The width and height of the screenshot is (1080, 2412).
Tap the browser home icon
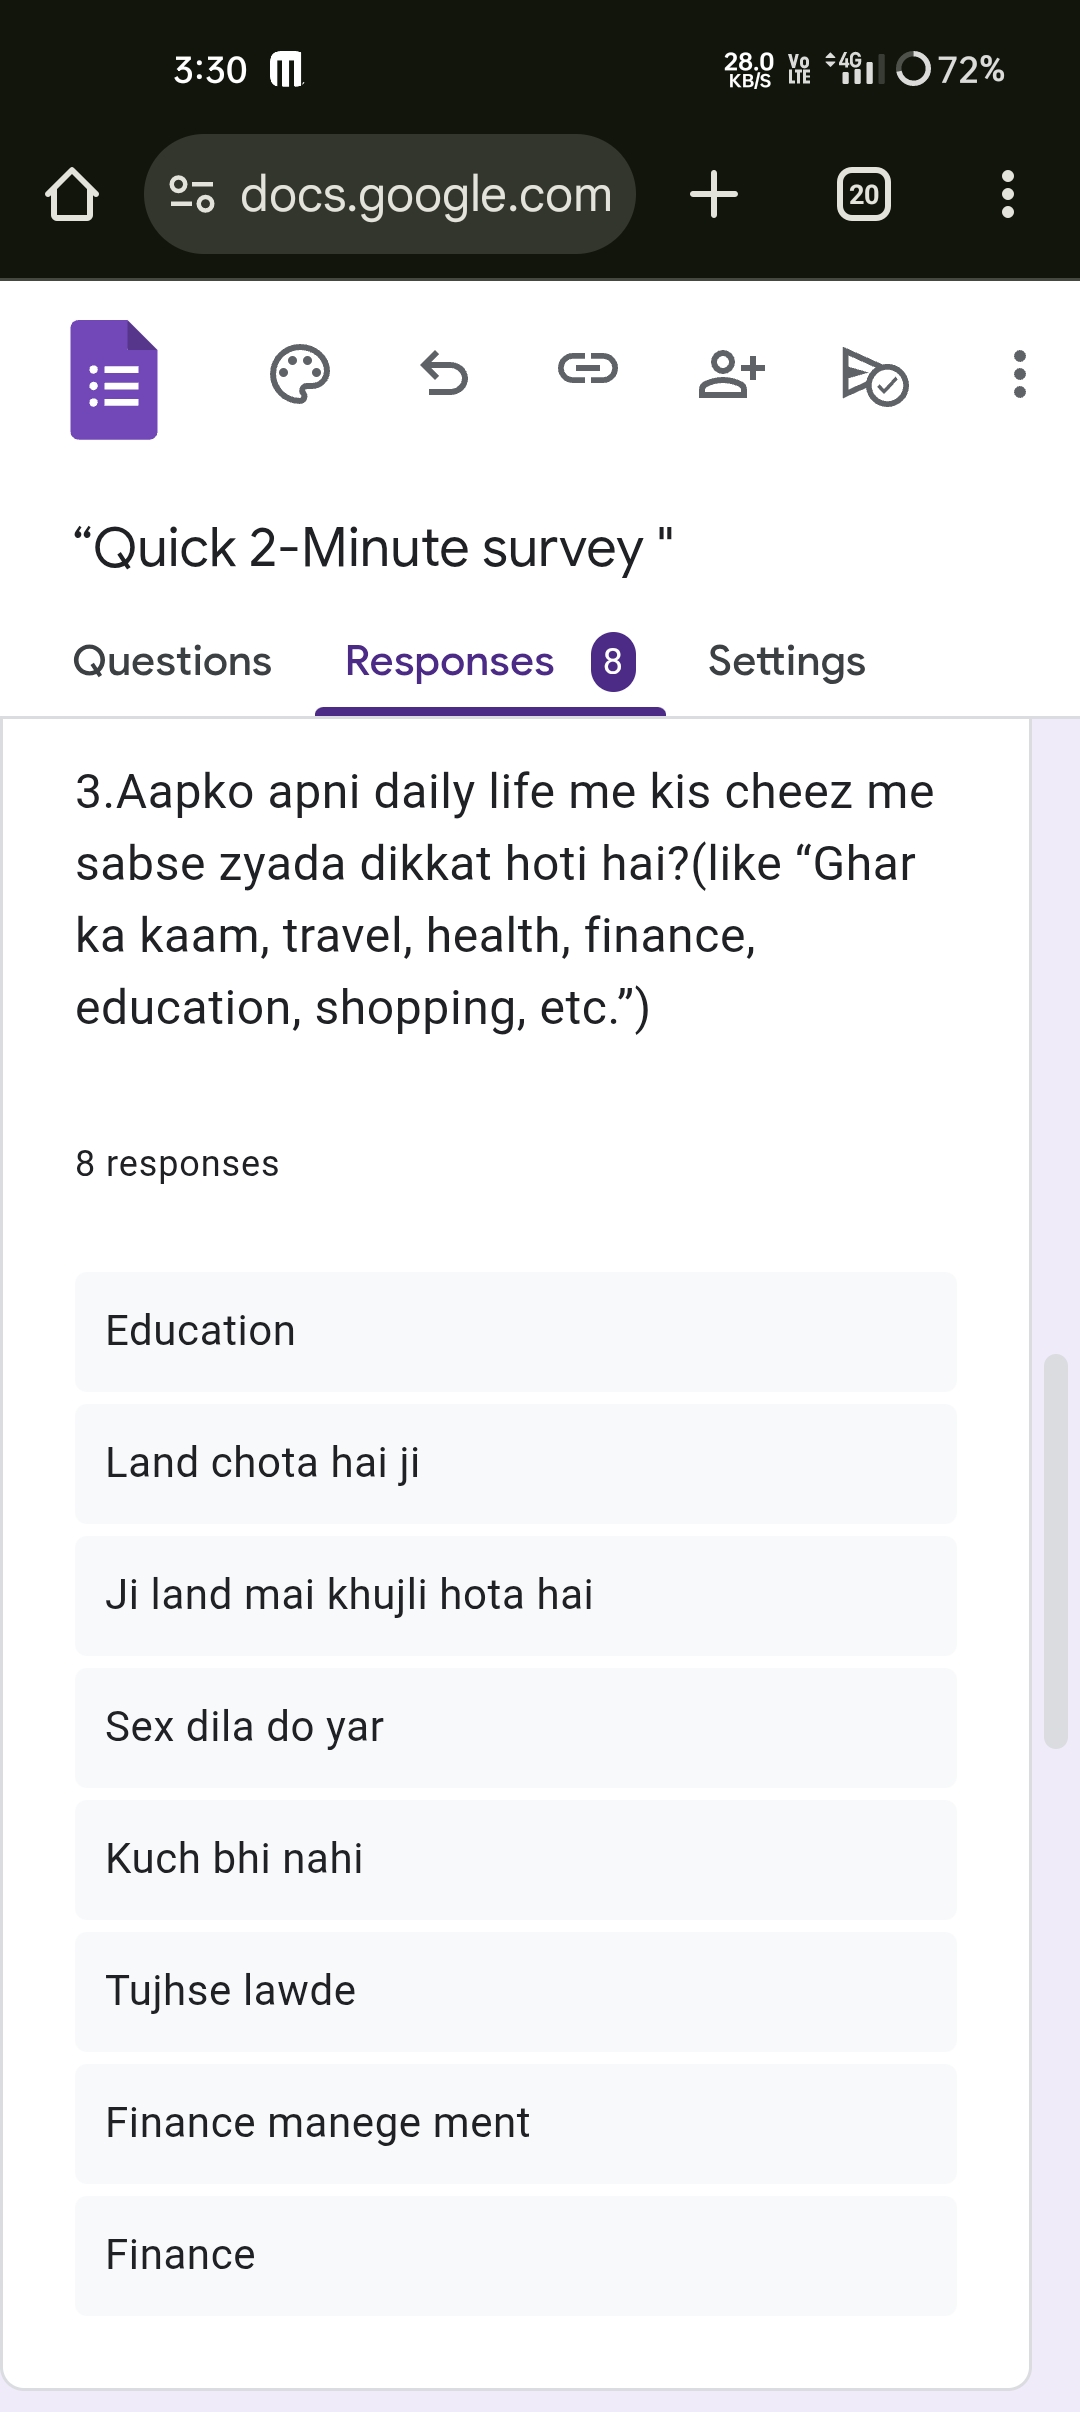pyautogui.click(x=72, y=194)
